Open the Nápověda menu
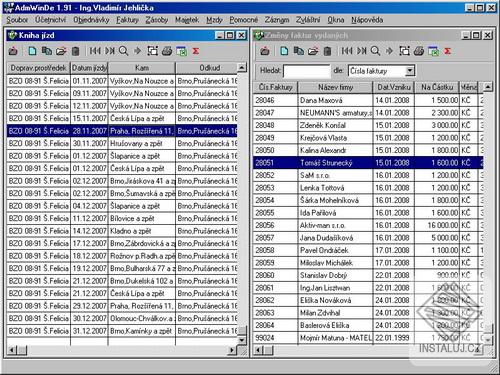 367,20
